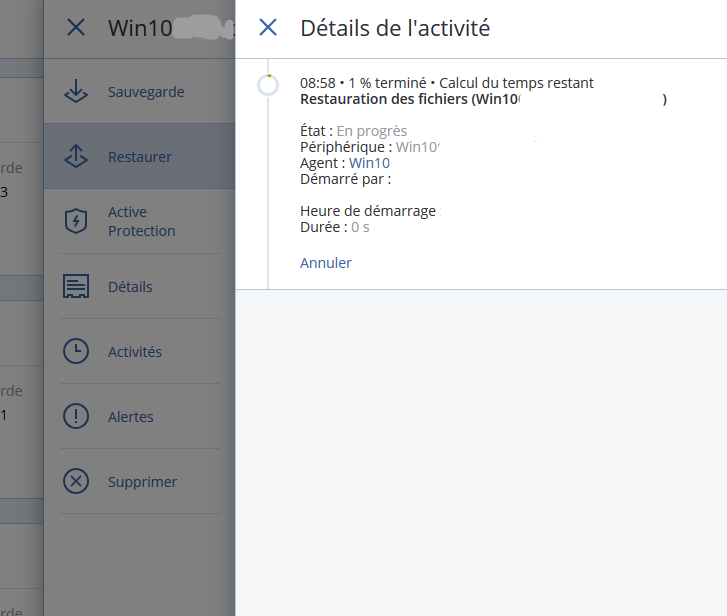The height and width of the screenshot is (616, 727).
Task: Click the Détails receipt icon
Action: 76,286
